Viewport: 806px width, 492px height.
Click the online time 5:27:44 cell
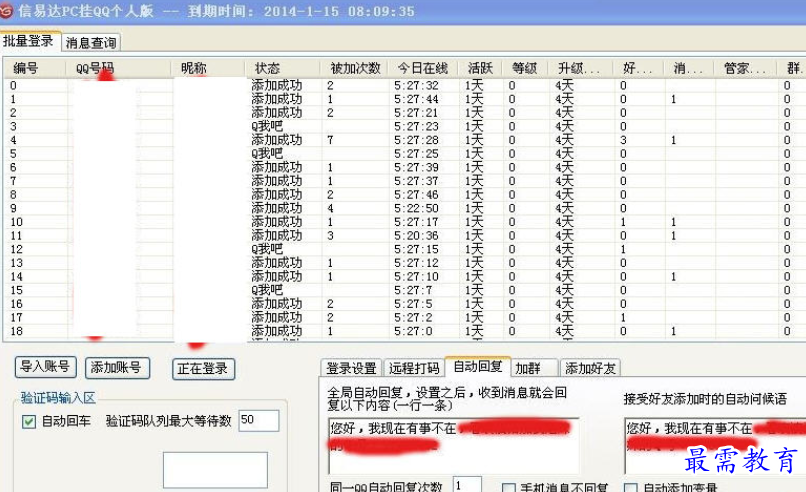(416, 99)
